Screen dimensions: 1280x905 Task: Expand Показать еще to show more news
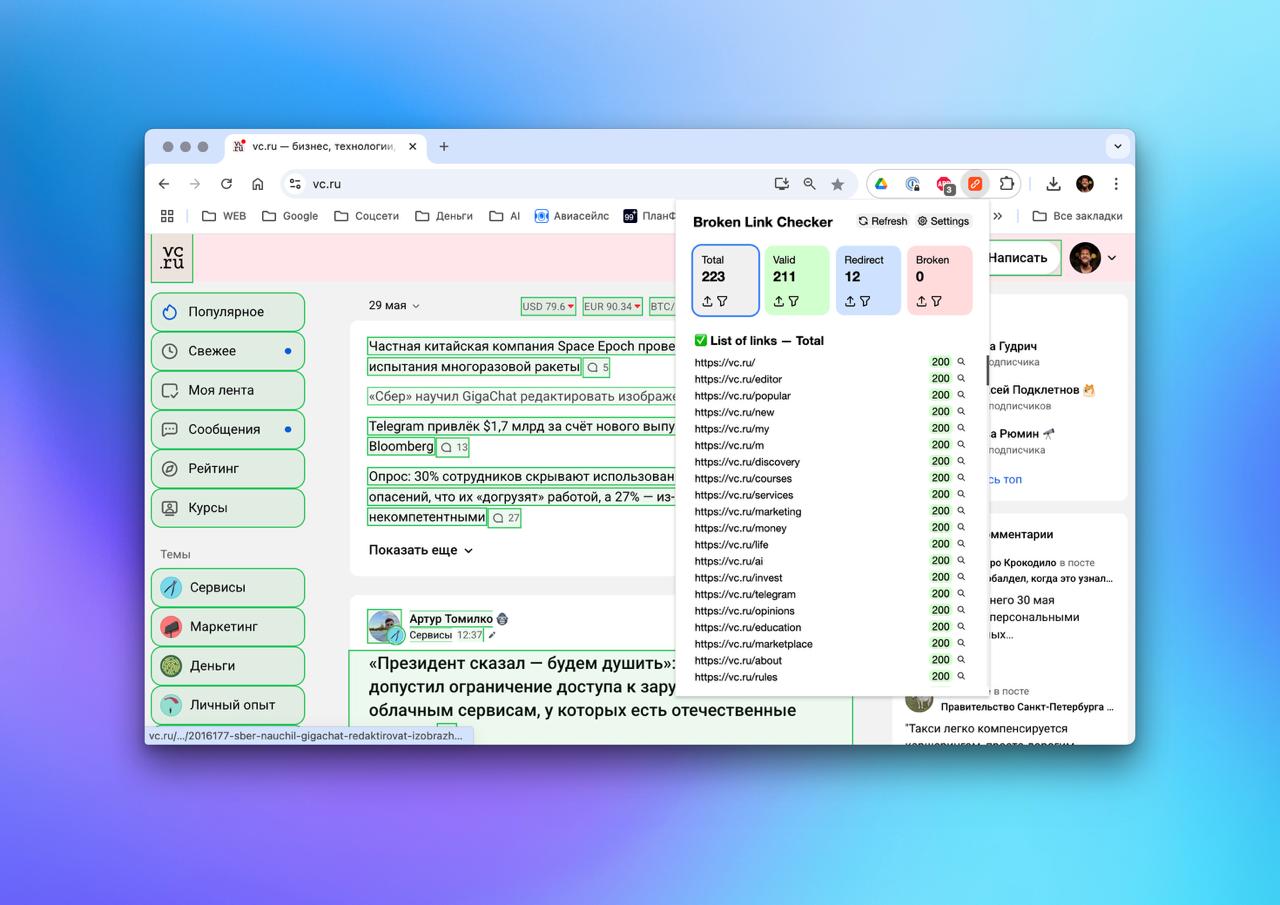coord(420,550)
